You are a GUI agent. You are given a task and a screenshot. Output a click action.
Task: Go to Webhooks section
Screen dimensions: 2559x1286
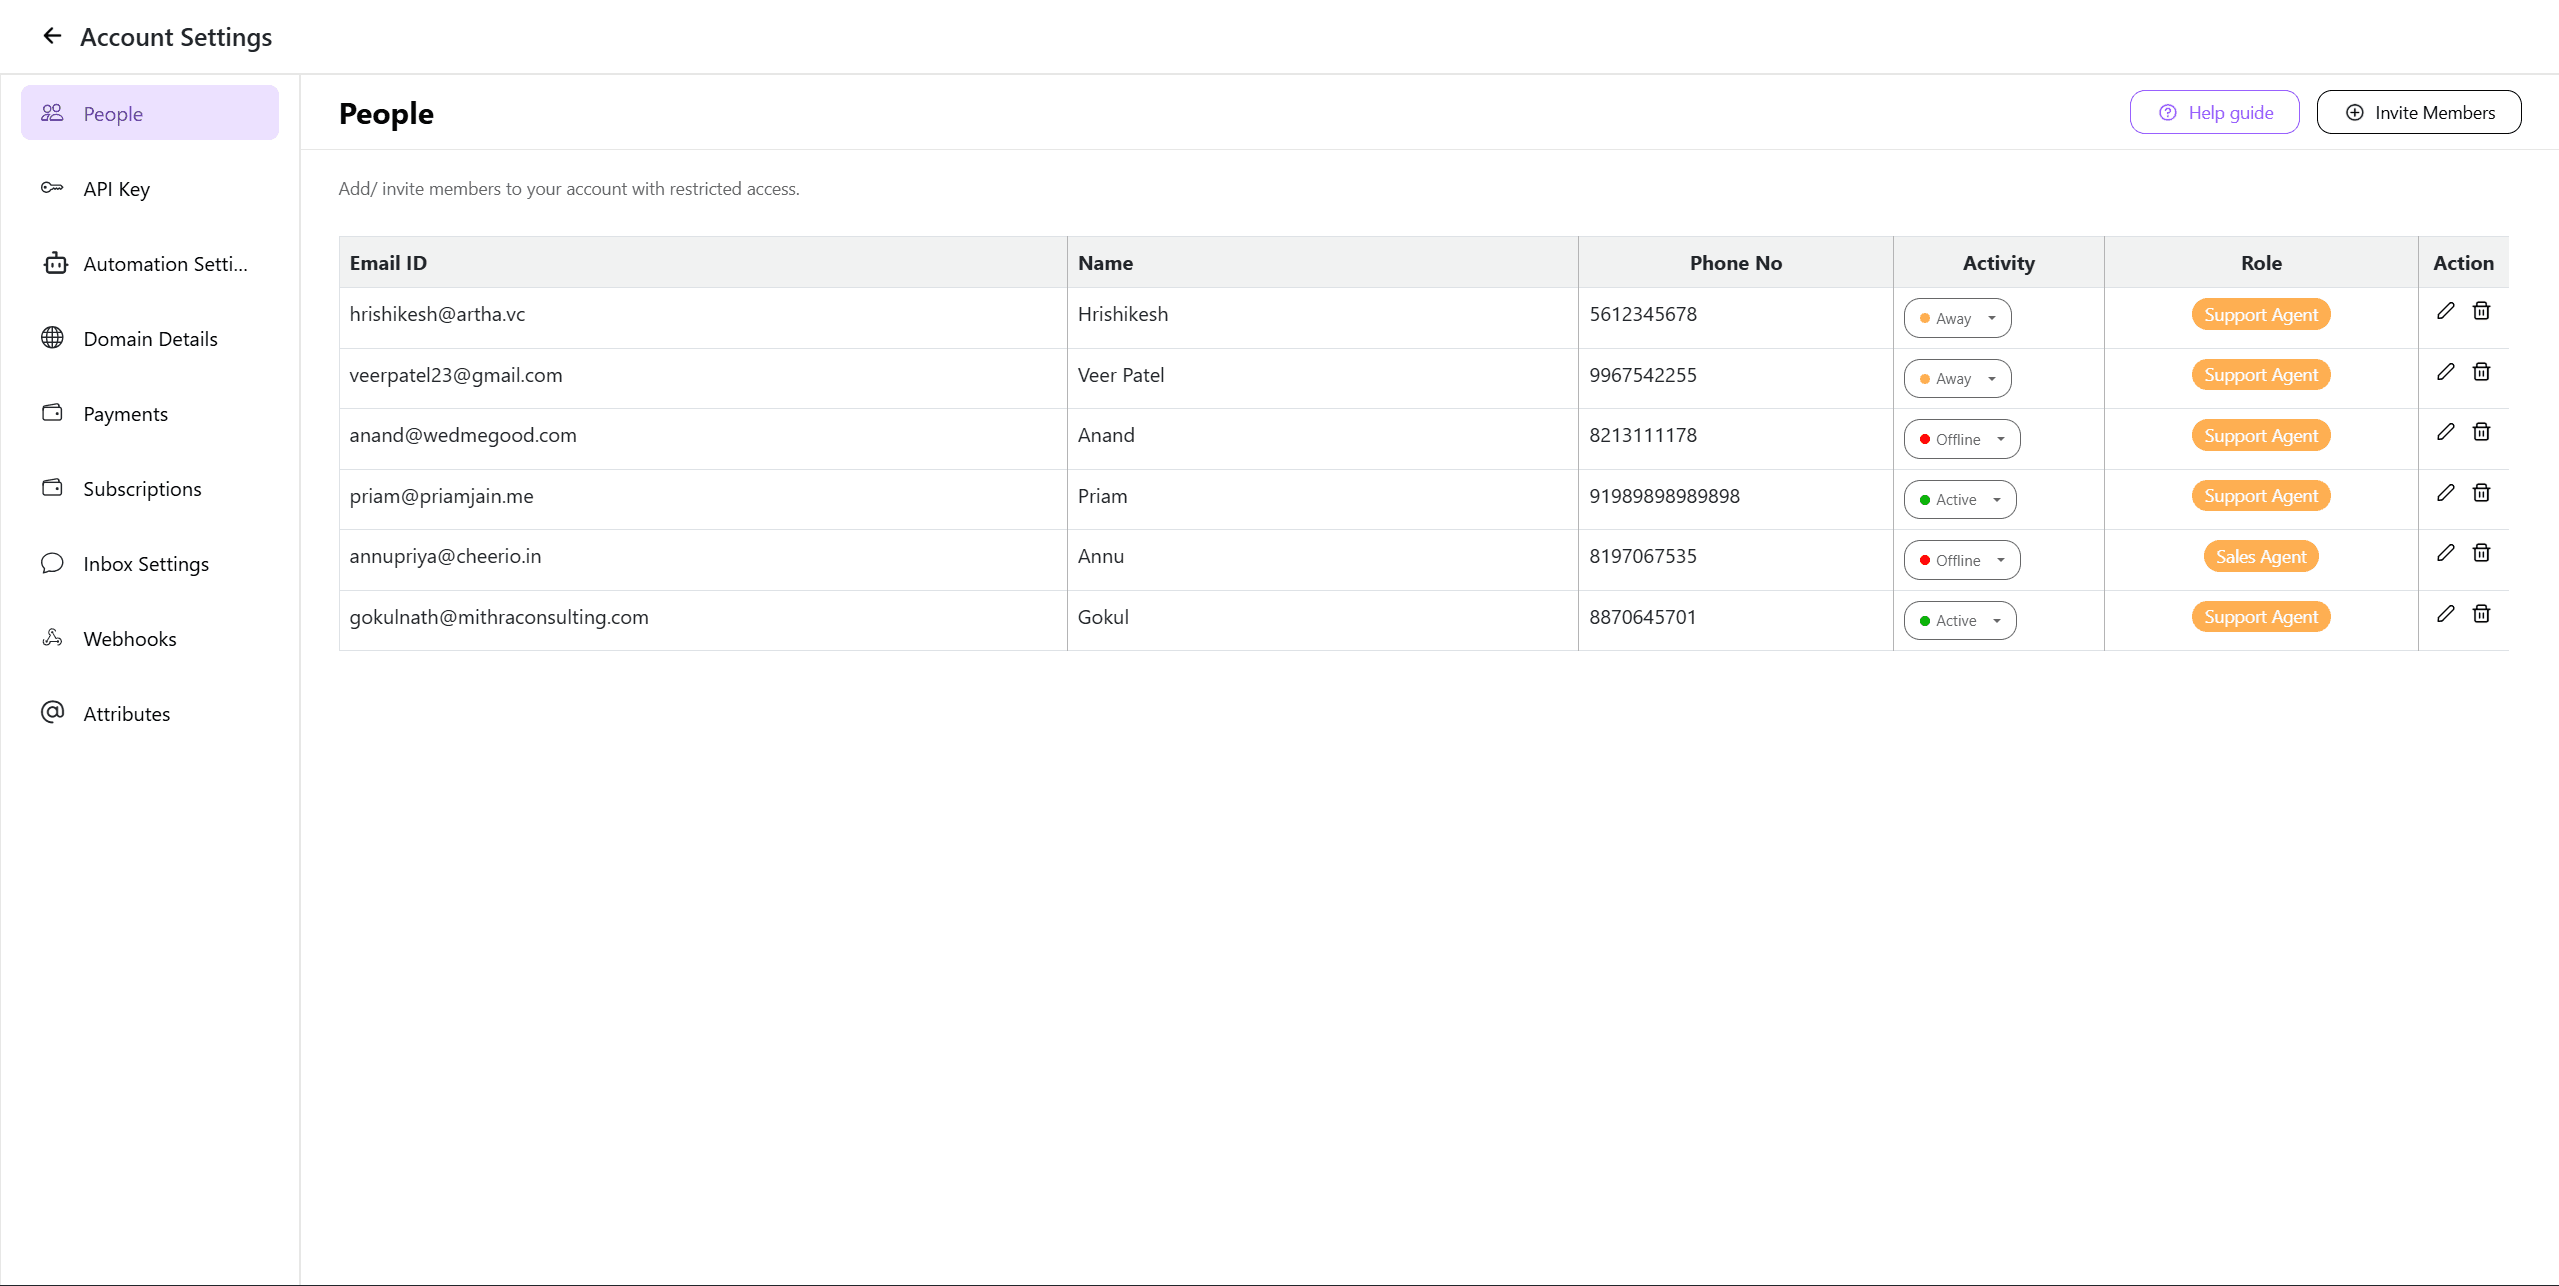tap(129, 639)
